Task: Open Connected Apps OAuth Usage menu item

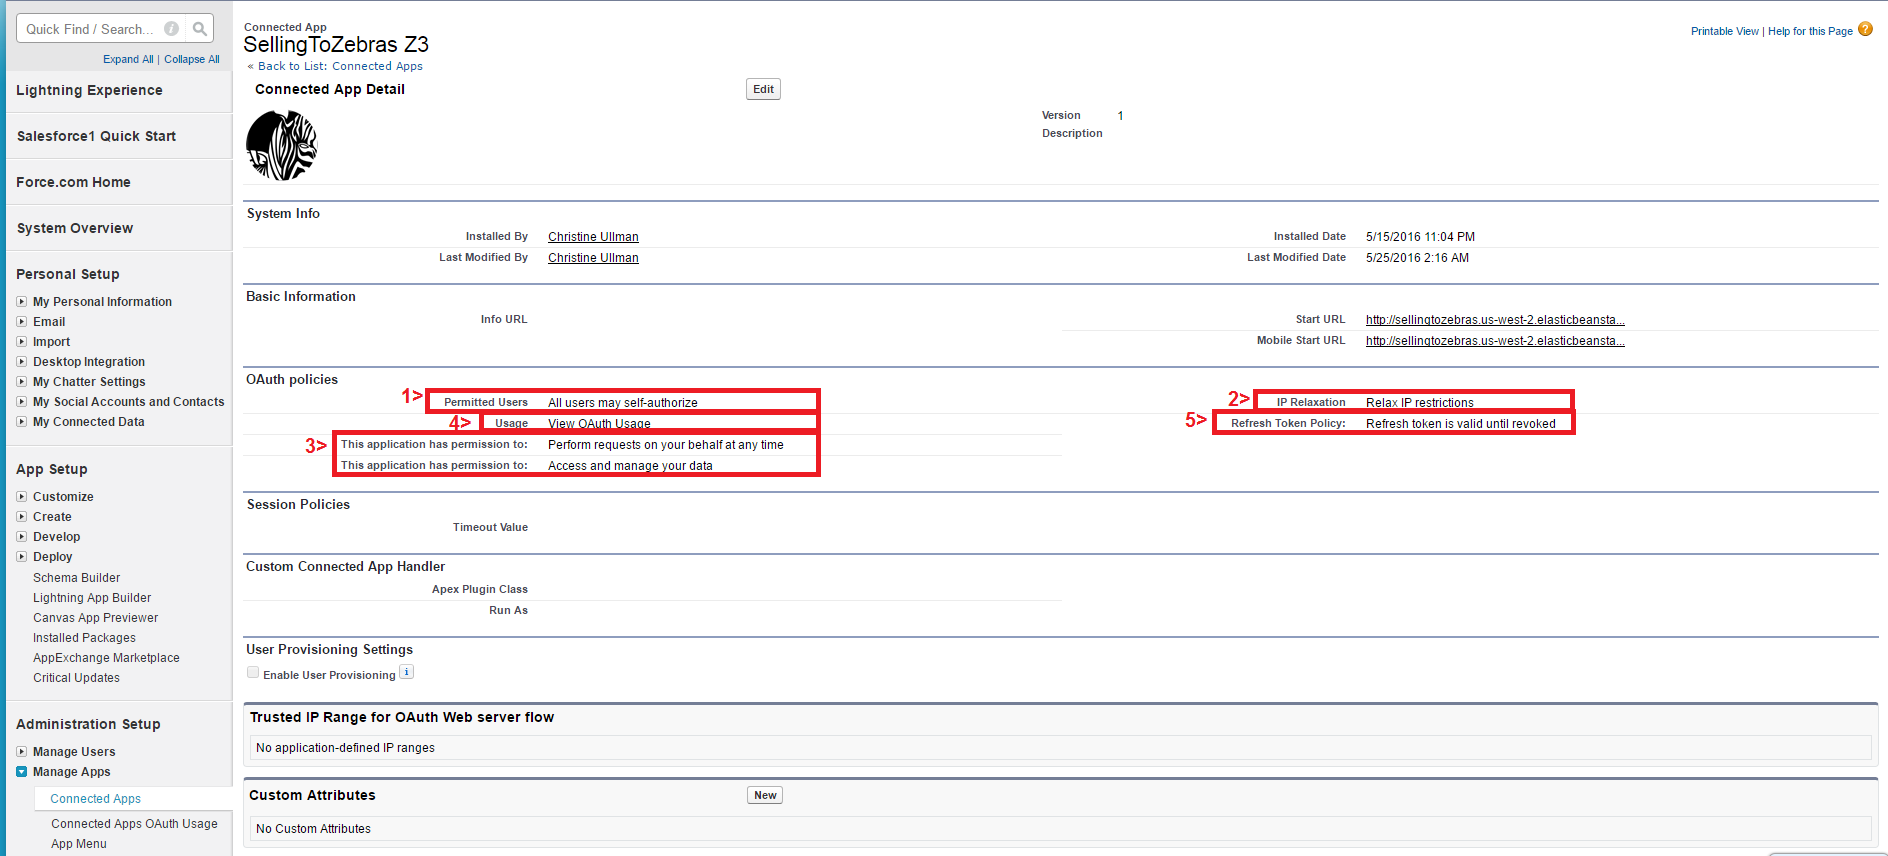Action: point(134,824)
